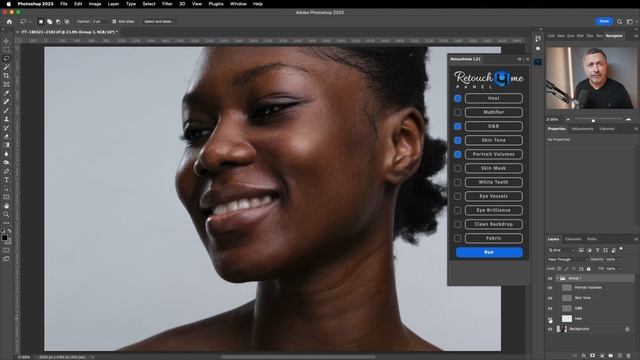The width and height of the screenshot is (640, 360).
Task: Select the Brush tool
Action: click(6, 111)
